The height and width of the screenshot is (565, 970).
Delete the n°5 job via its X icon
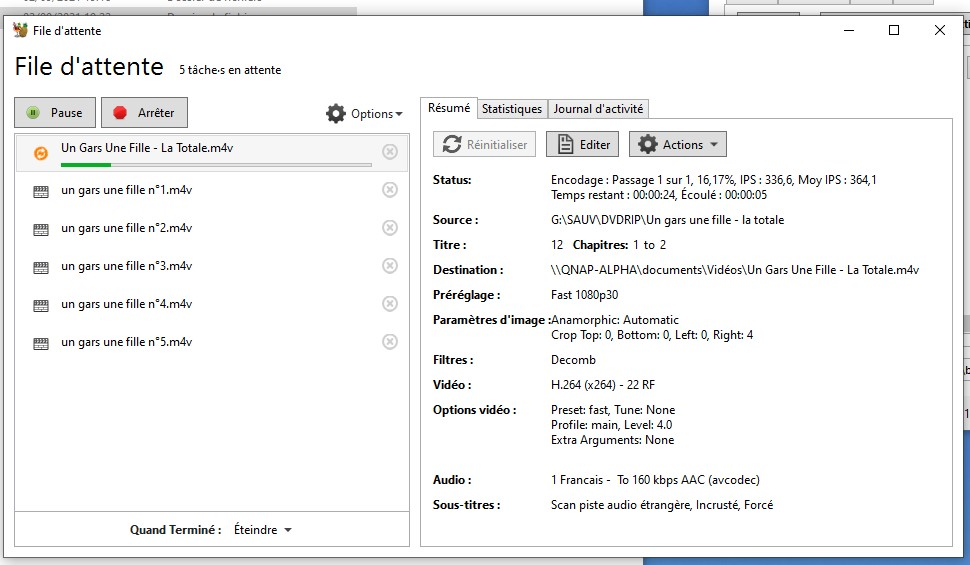[390, 342]
